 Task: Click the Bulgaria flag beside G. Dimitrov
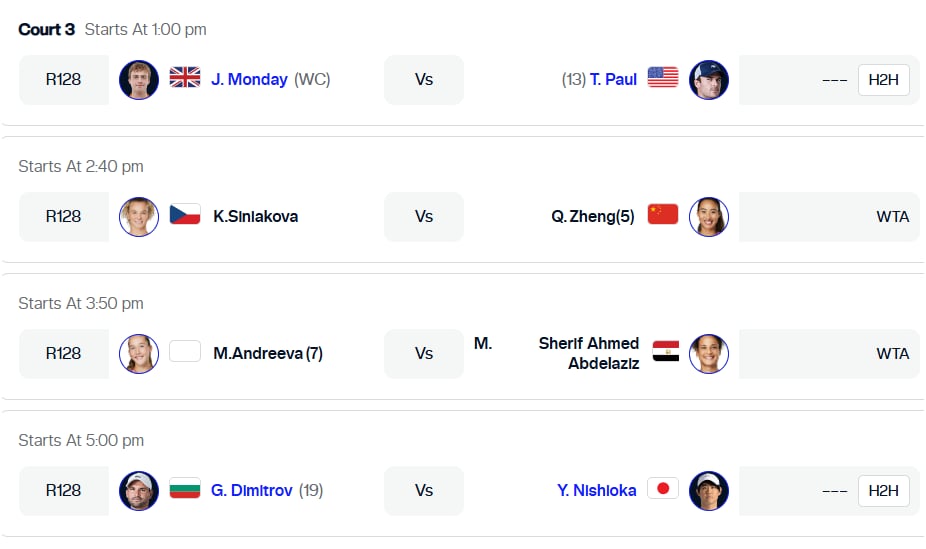pyautogui.click(x=185, y=488)
